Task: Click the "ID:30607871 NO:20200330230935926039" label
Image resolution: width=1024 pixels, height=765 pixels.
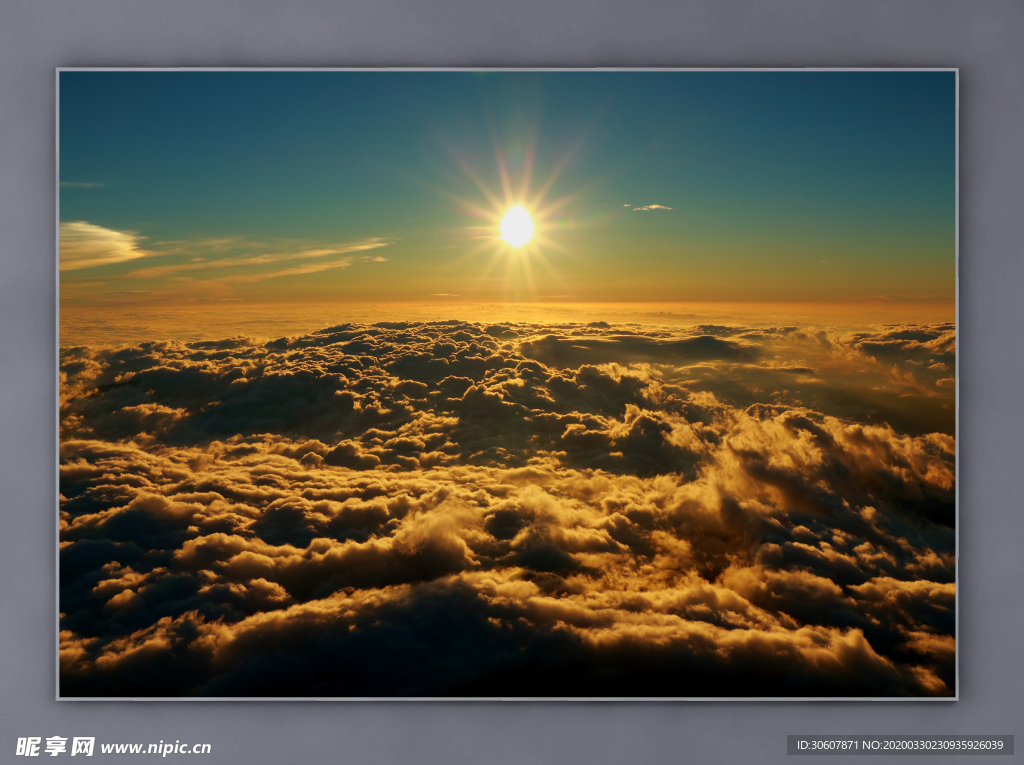Action: 900,745
